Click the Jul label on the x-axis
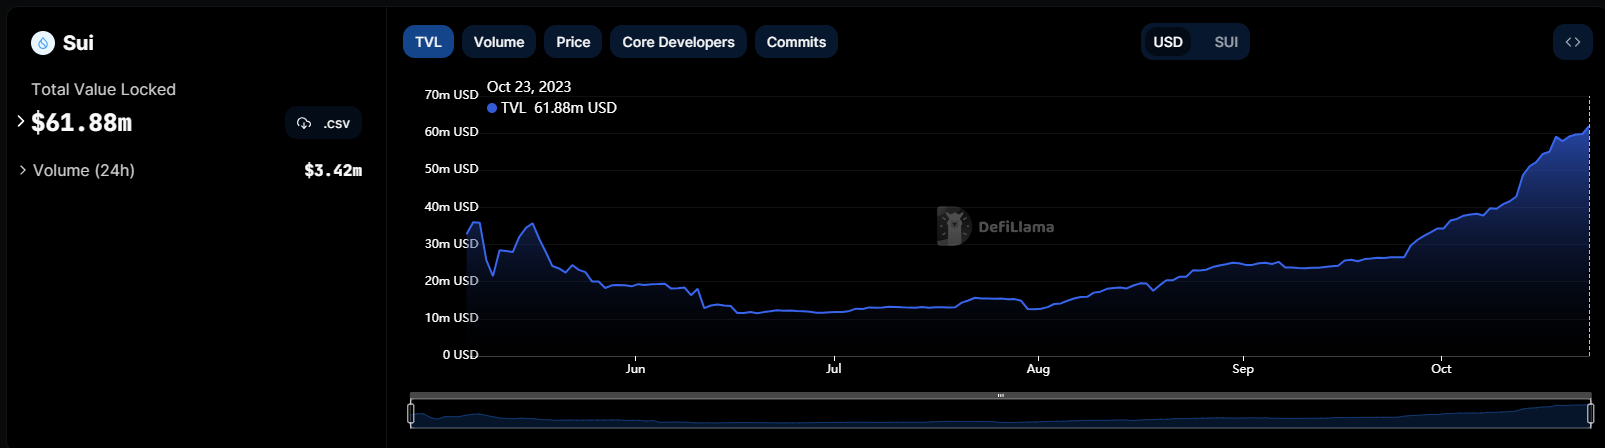 (x=834, y=369)
